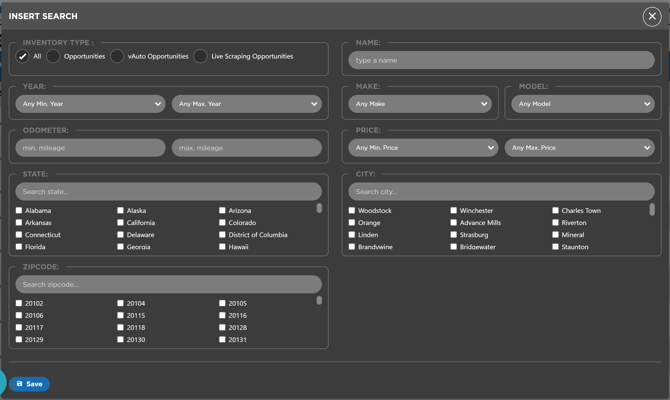This screenshot has width=670, height=400.
Task: Check the Charles Town city checkbox
Action: [x=555, y=210]
